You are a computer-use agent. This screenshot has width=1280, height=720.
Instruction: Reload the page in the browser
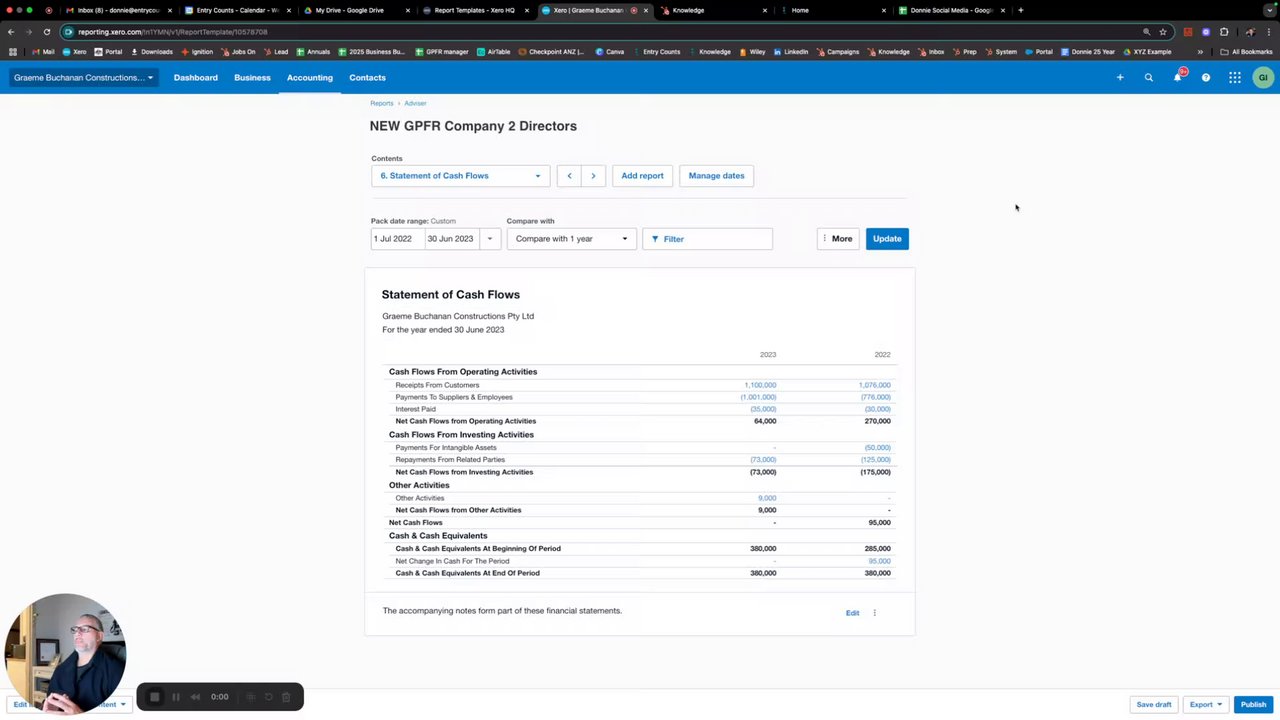(46, 32)
